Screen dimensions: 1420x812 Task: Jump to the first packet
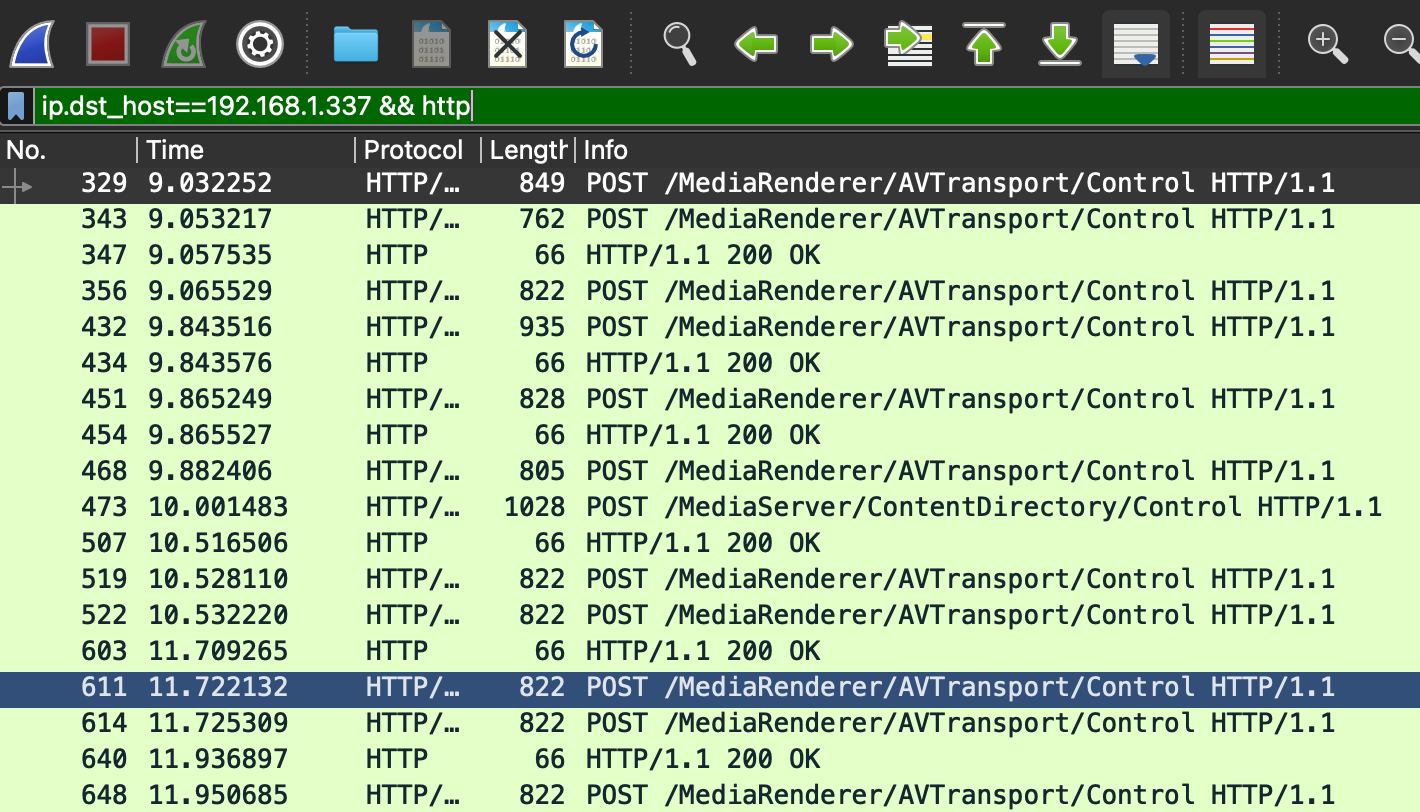[x=984, y=44]
